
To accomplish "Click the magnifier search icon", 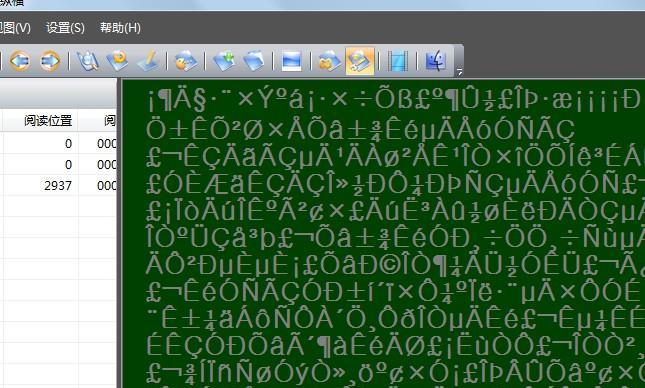I will coord(88,61).
